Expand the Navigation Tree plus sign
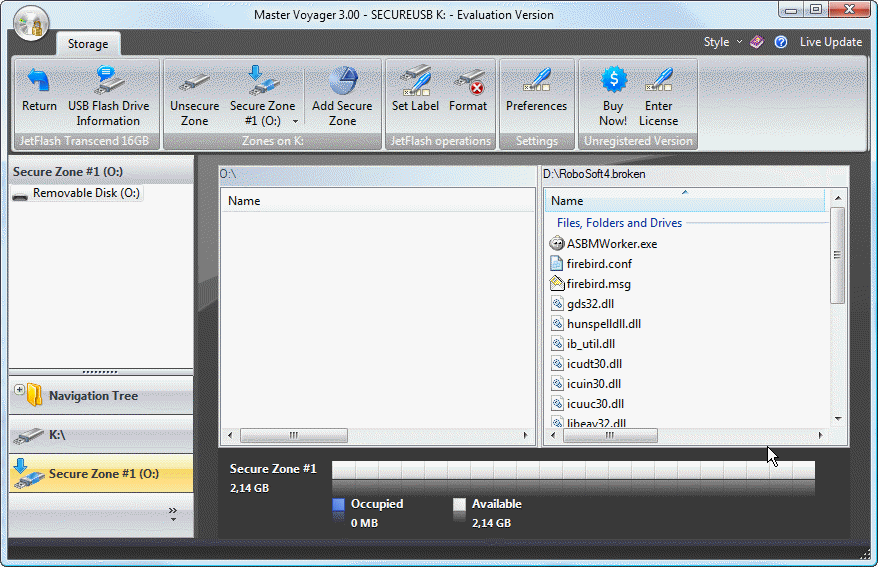 click(19, 389)
